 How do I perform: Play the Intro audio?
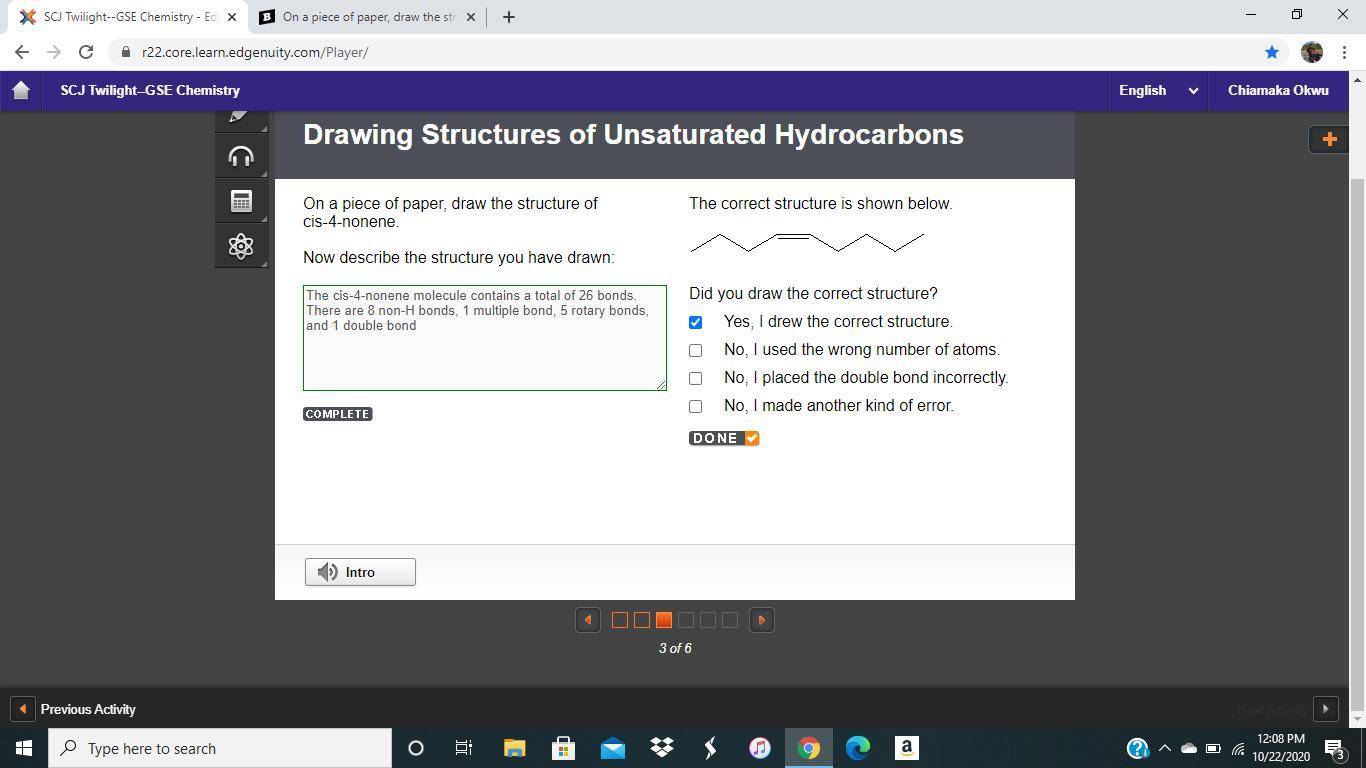pyautogui.click(x=360, y=572)
